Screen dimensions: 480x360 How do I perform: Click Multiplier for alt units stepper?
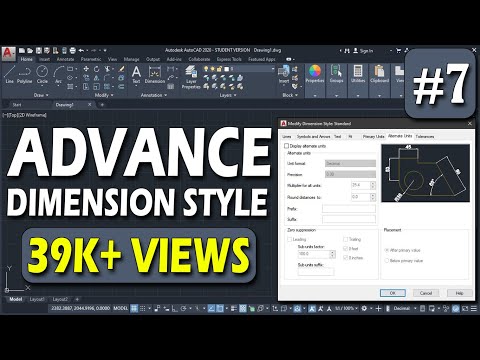pos(373,185)
